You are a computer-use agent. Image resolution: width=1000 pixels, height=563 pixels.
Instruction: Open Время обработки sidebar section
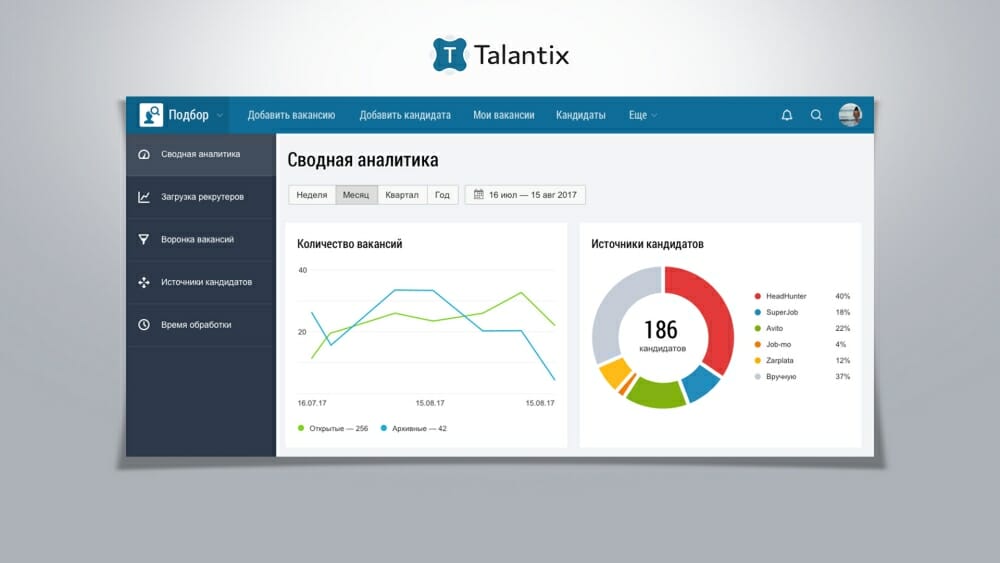pos(201,325)
